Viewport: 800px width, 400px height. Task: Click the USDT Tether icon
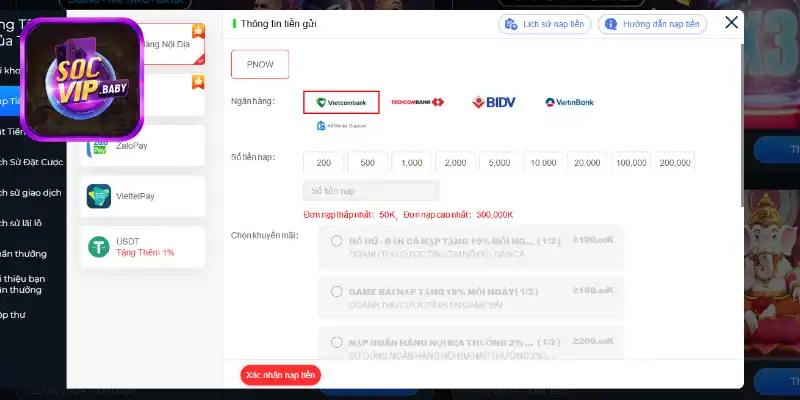(x=98, y=247)
